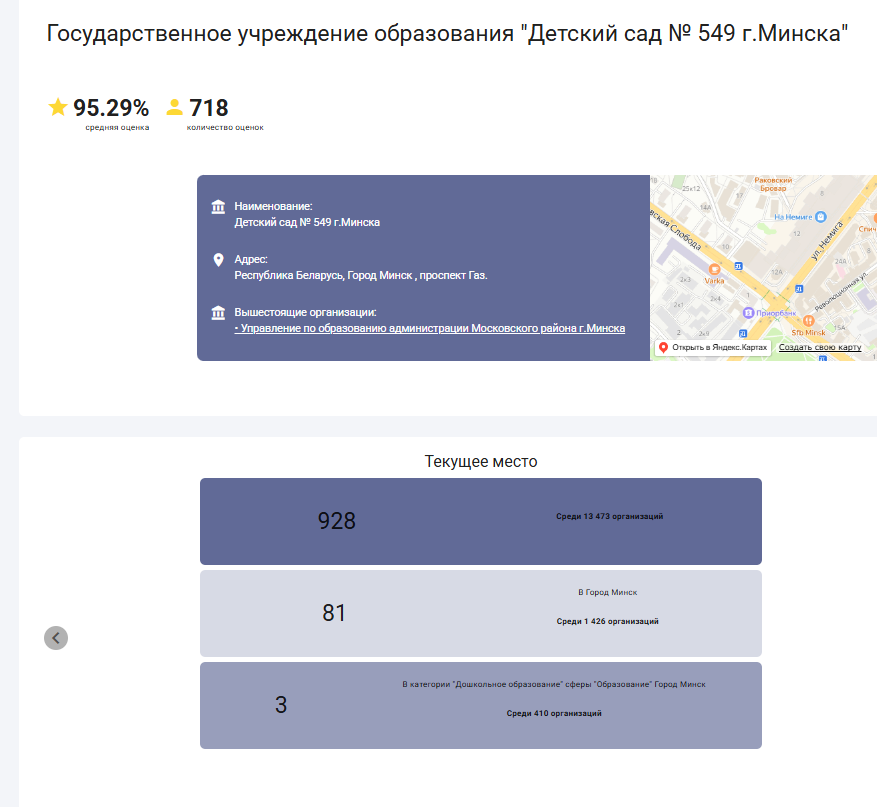Click the building icon next to Наименование

click(218, 207)
